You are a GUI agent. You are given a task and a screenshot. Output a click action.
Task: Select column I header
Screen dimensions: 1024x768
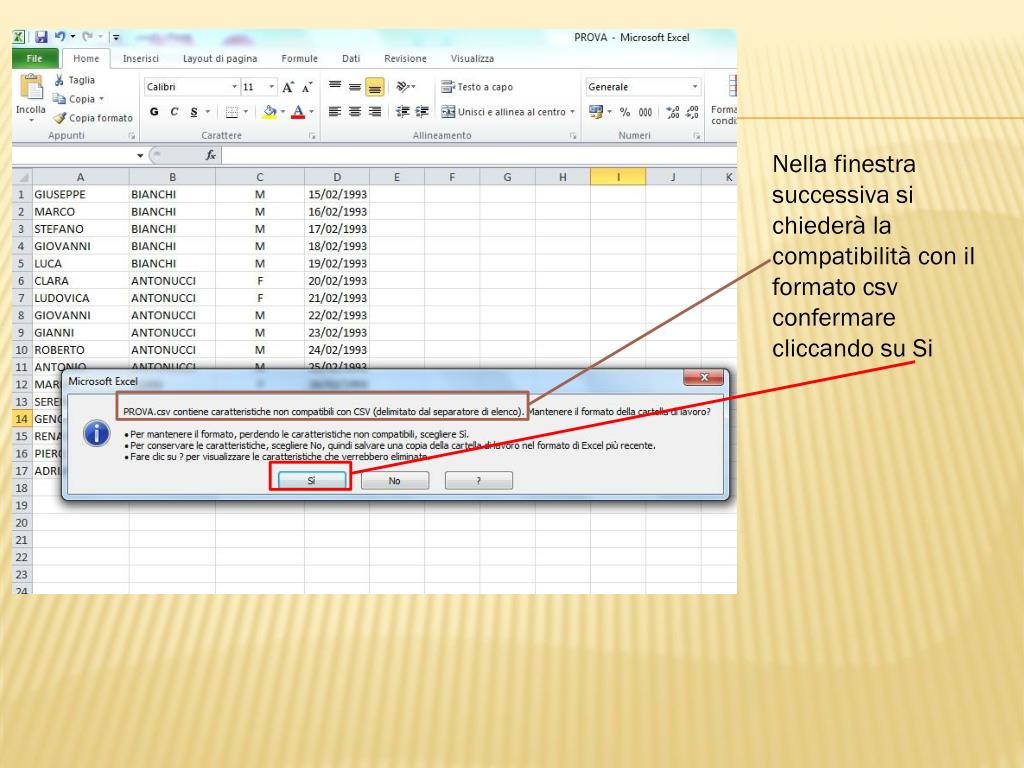point(618,177)
